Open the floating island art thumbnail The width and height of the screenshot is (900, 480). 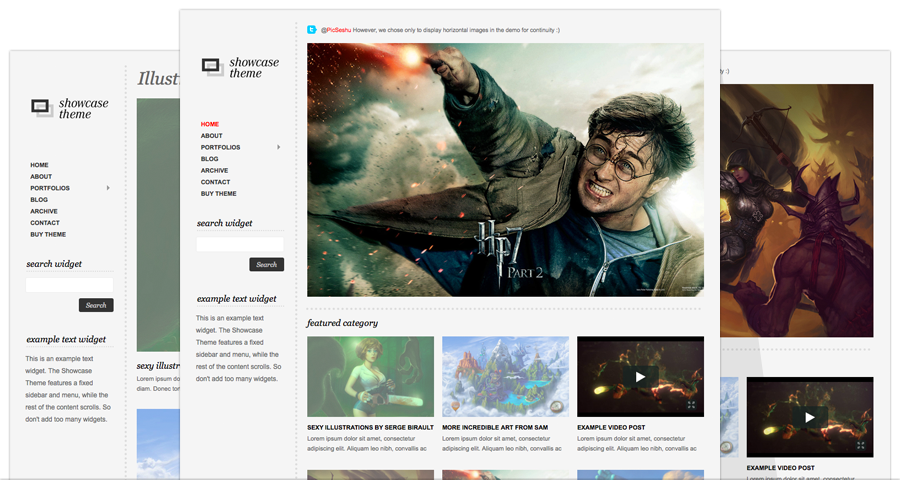point(505,377)
